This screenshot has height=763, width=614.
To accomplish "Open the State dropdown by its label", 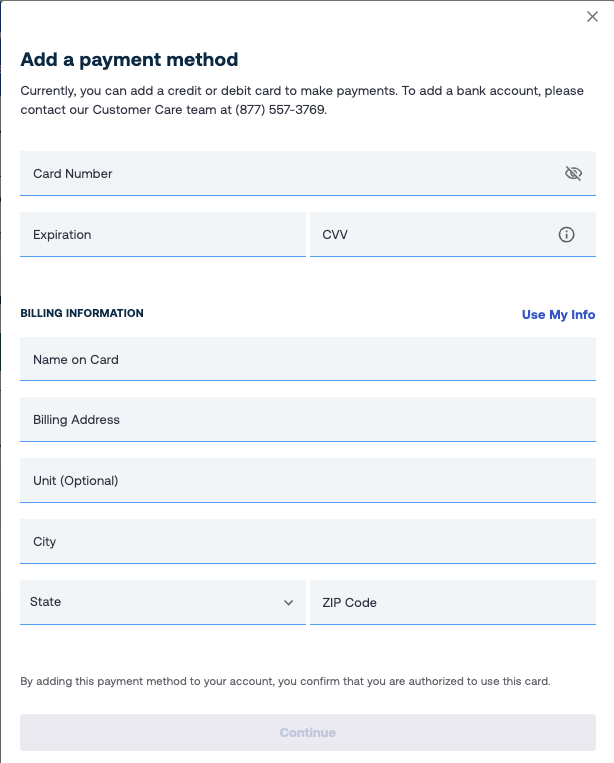I will pos(46,602).
